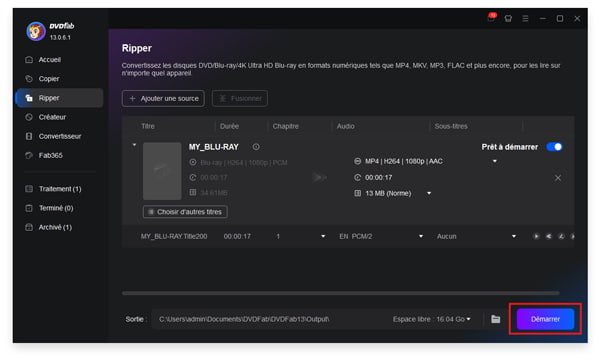Screen dimensions: 600x360
Task: Open the video edit icon for Title200
Action: coord(561,236)
